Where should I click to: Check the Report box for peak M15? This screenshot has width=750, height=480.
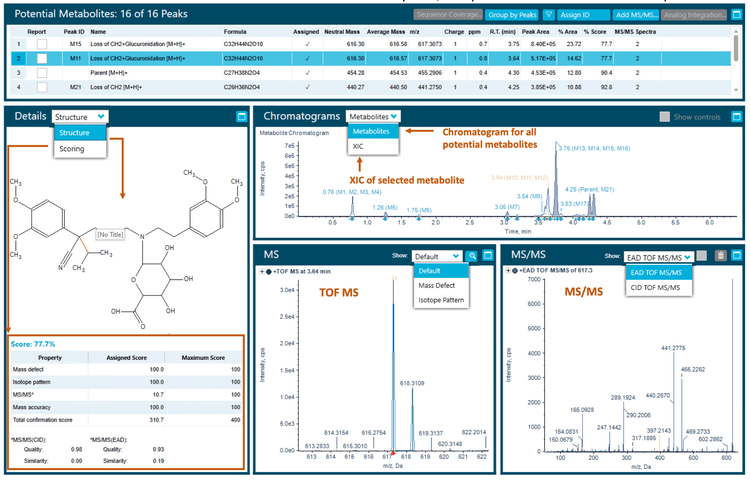pos(41,45)
